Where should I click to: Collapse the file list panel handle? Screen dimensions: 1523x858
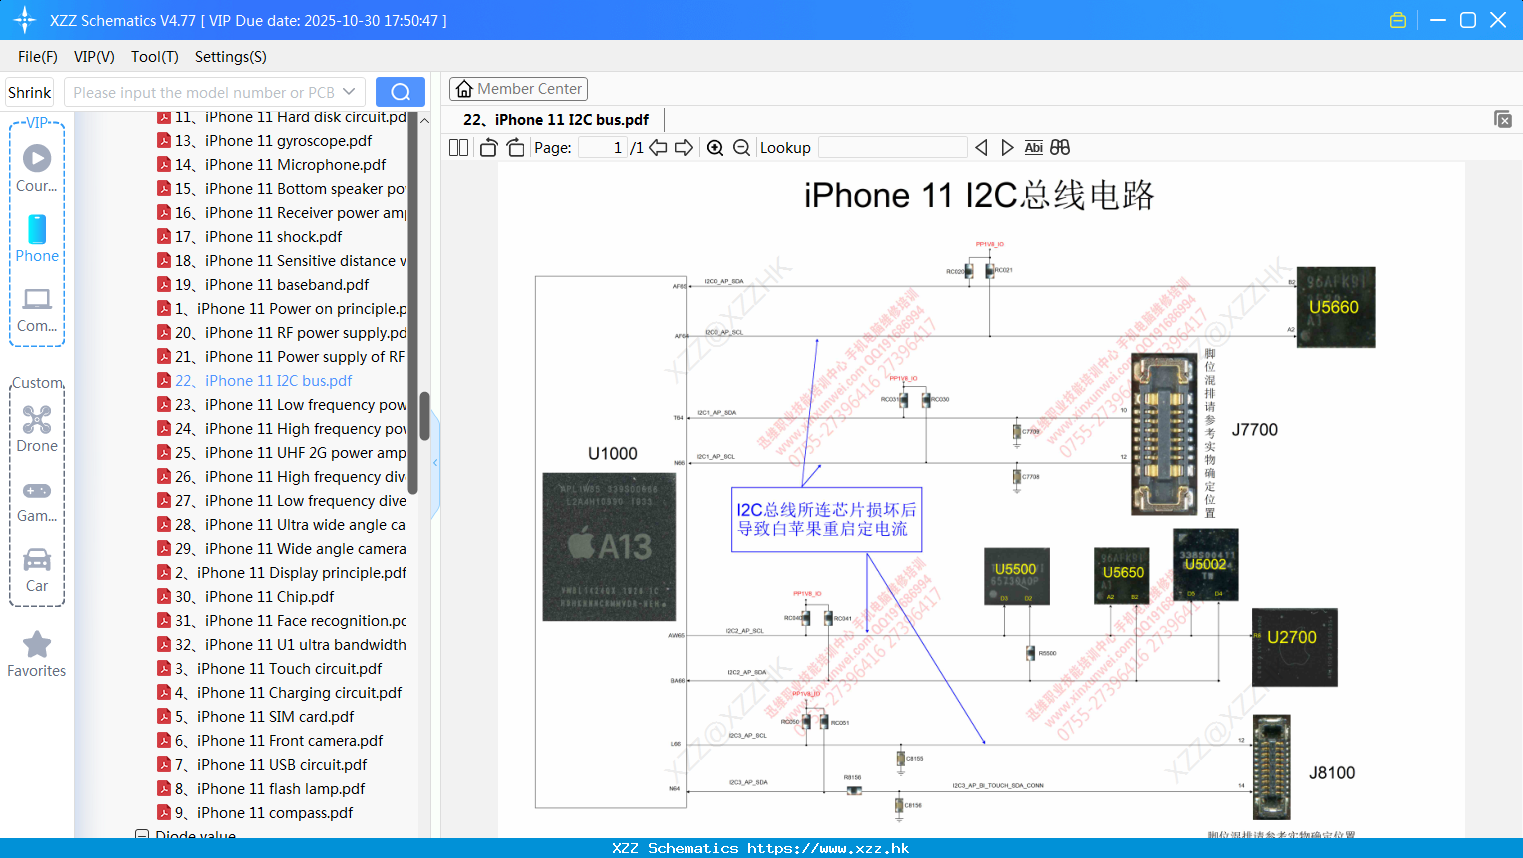click(435, 463)
